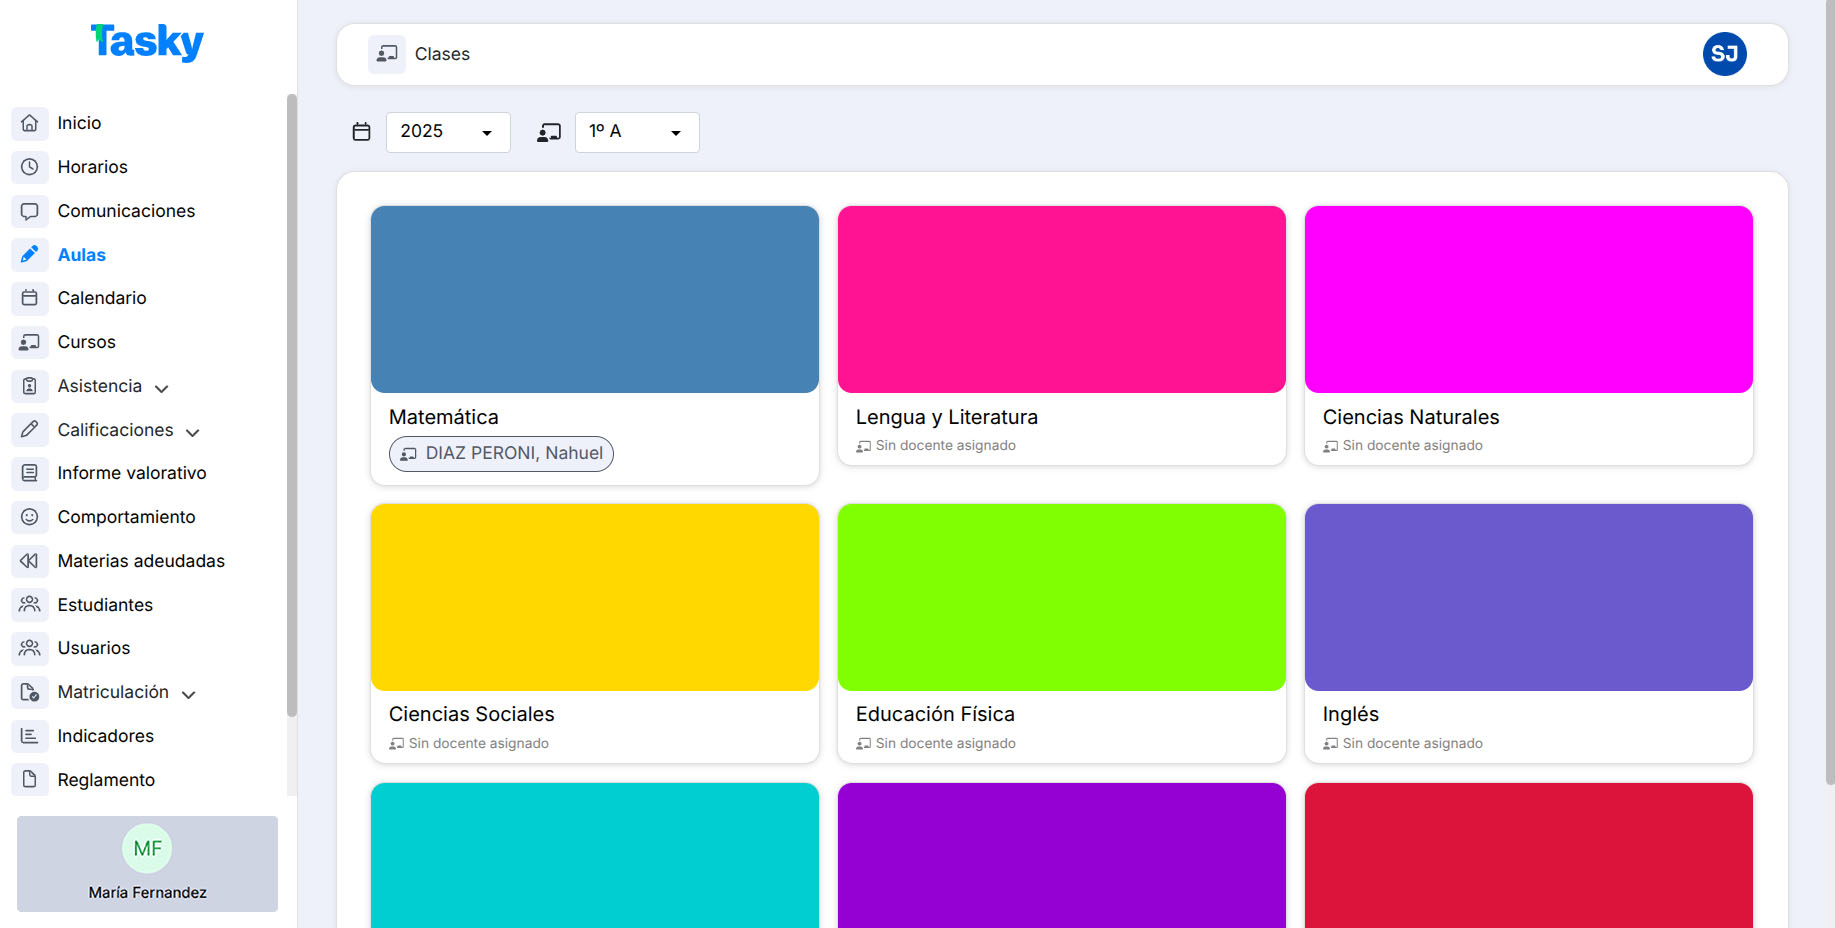Click the page vertical scrollbar
1835x928 pixels.
click(x=1830, y=392)
